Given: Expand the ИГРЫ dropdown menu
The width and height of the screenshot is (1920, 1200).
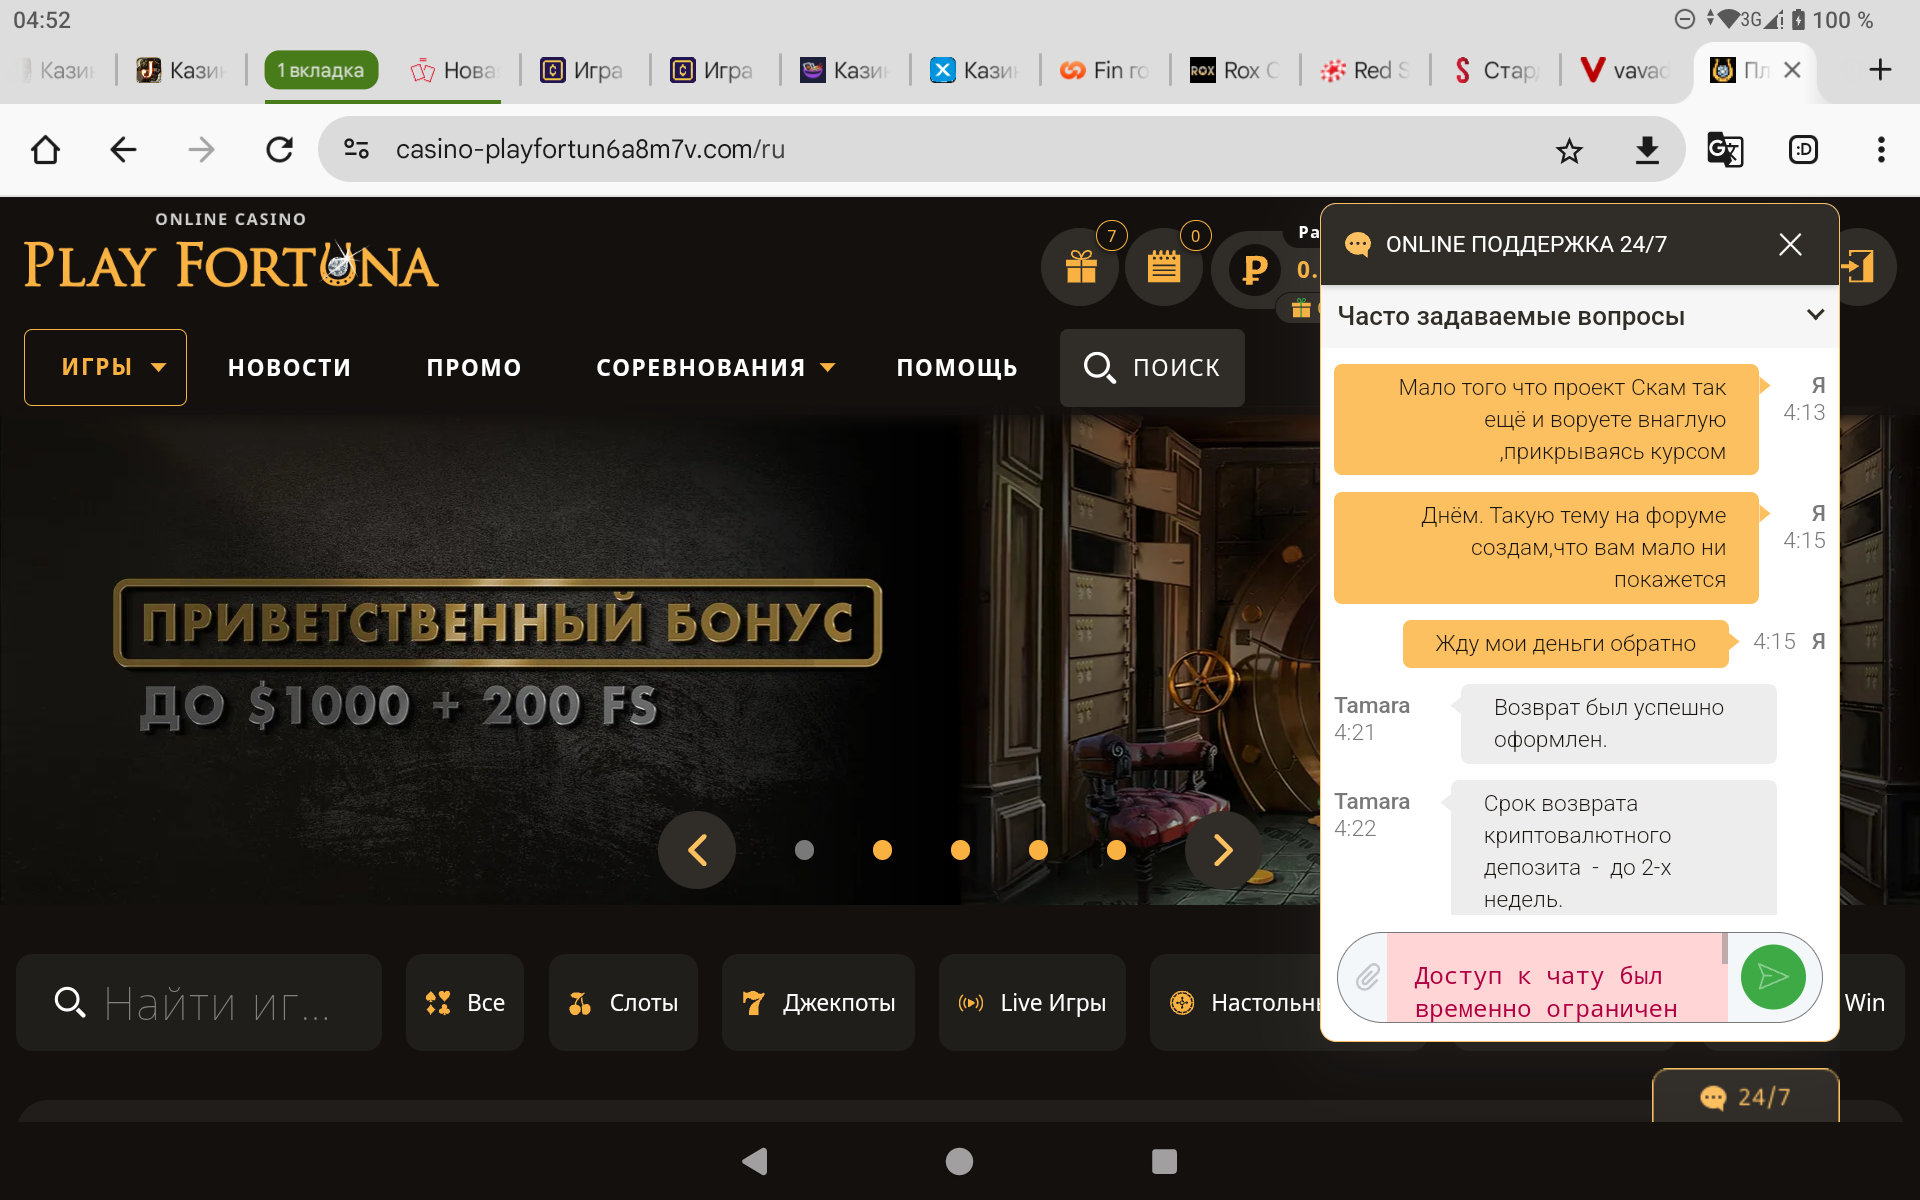Looking at the screenshot, I should (x=106, y=367).
